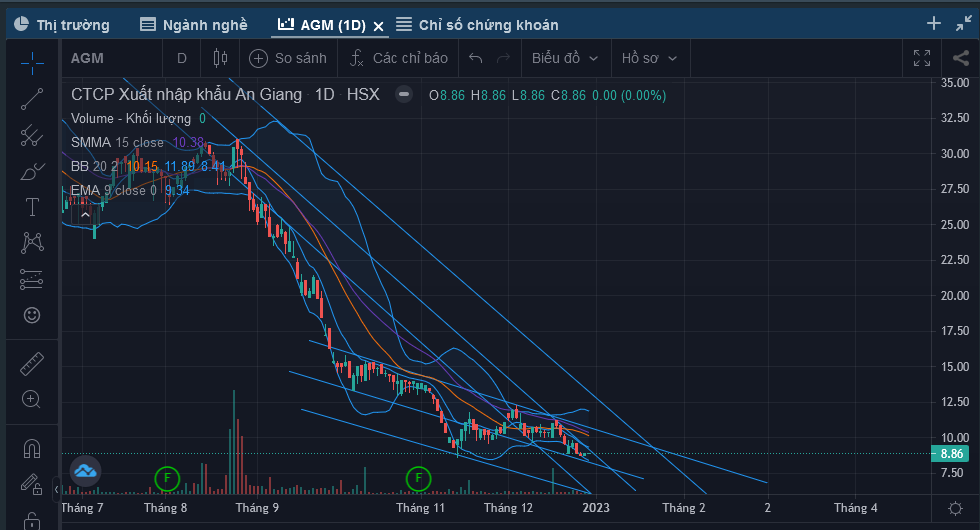This screenshot has height=530, width=980.
Task: Click the F event marker near Tháng 8
Action: tap(167, 479)
